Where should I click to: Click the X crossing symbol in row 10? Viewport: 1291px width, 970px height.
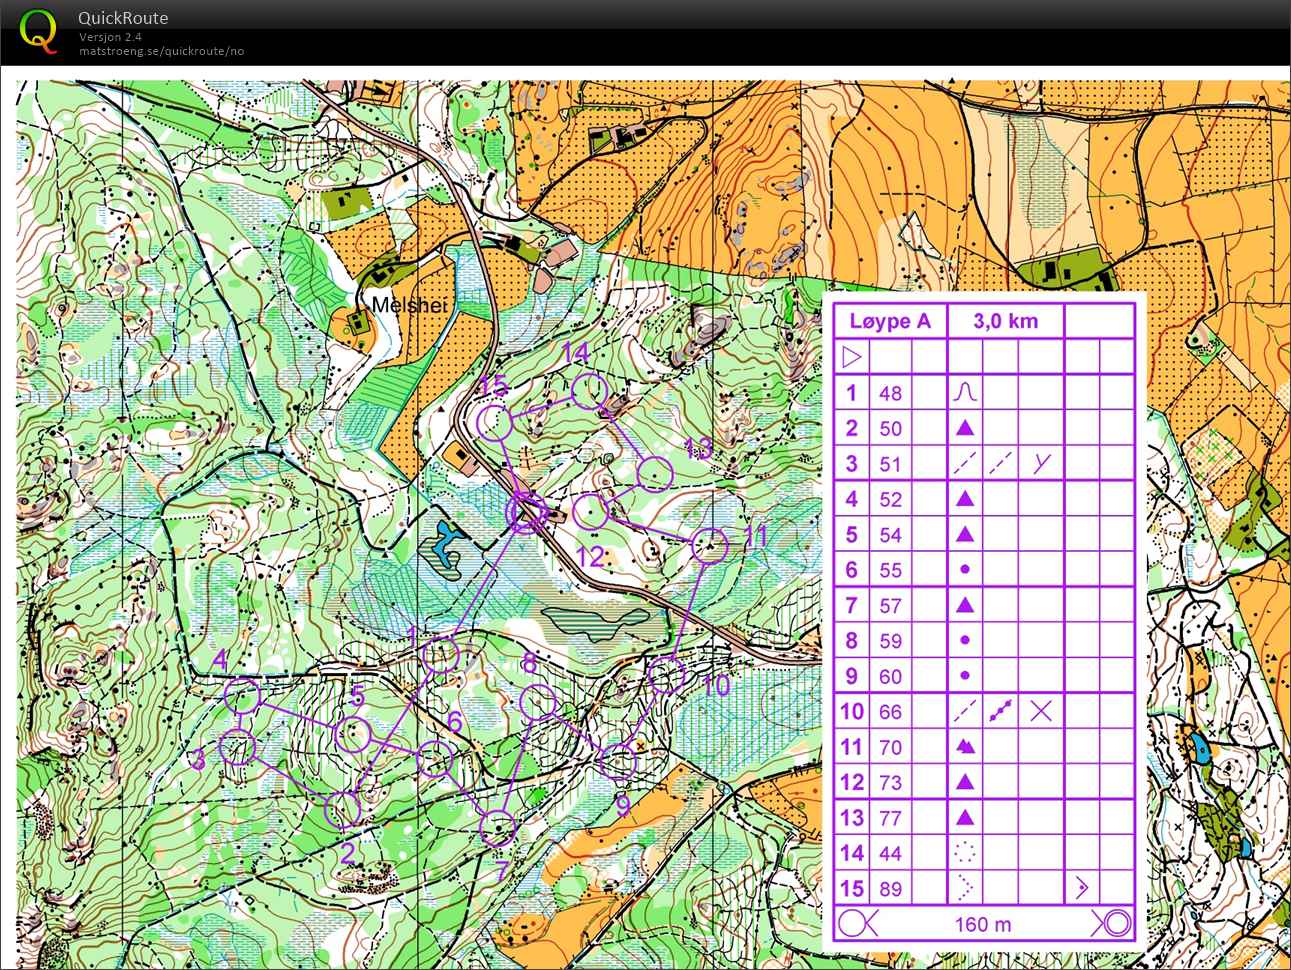(1041, 711)
